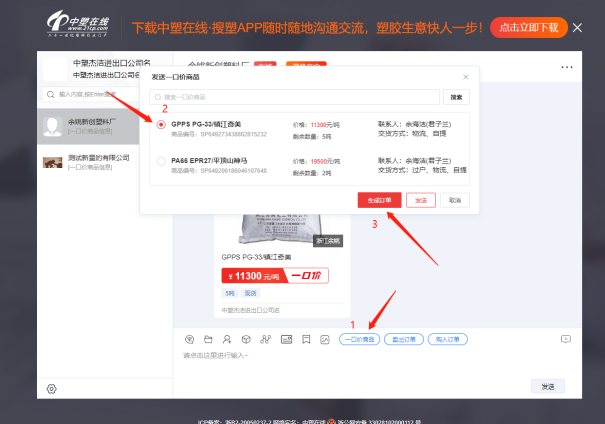Image resolution: width=605 pixels, height=424 pixels.
Task: Click the 19500元/吨 price in dialog
Action: 325,161
